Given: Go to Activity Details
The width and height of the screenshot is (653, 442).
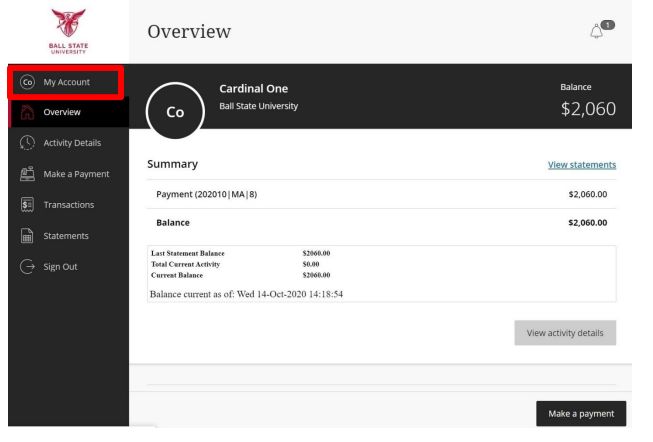Looking at the screenshot, I should coord(69,143).
